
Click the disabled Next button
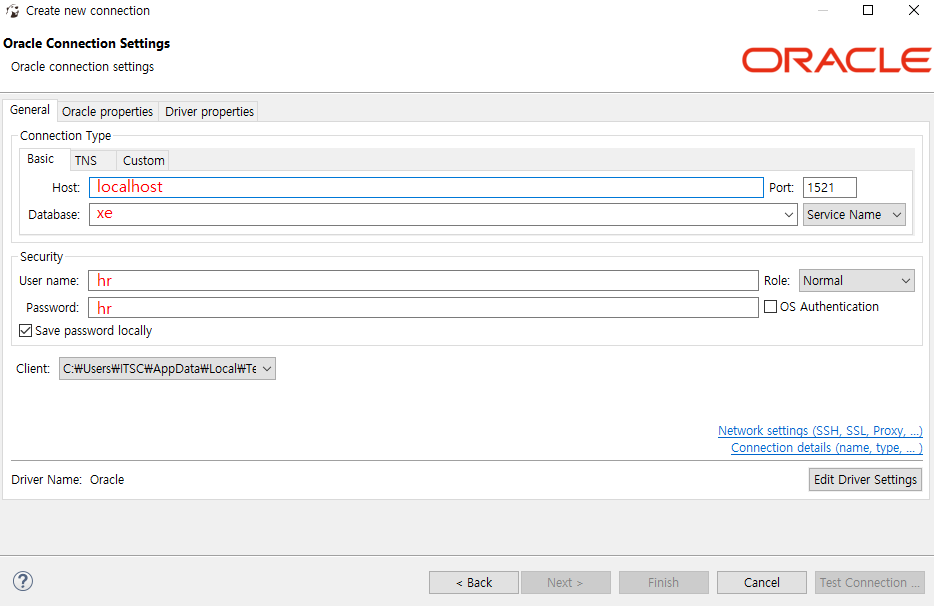coord(565,582)
